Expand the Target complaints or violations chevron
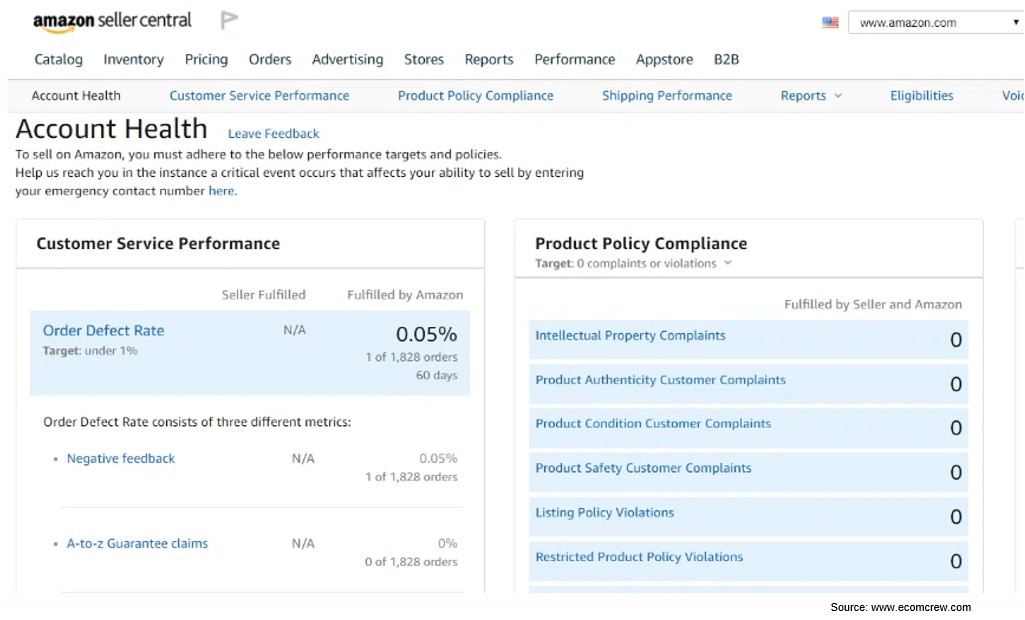Screen dimensions: 1025x620 [x=728, y=263]
